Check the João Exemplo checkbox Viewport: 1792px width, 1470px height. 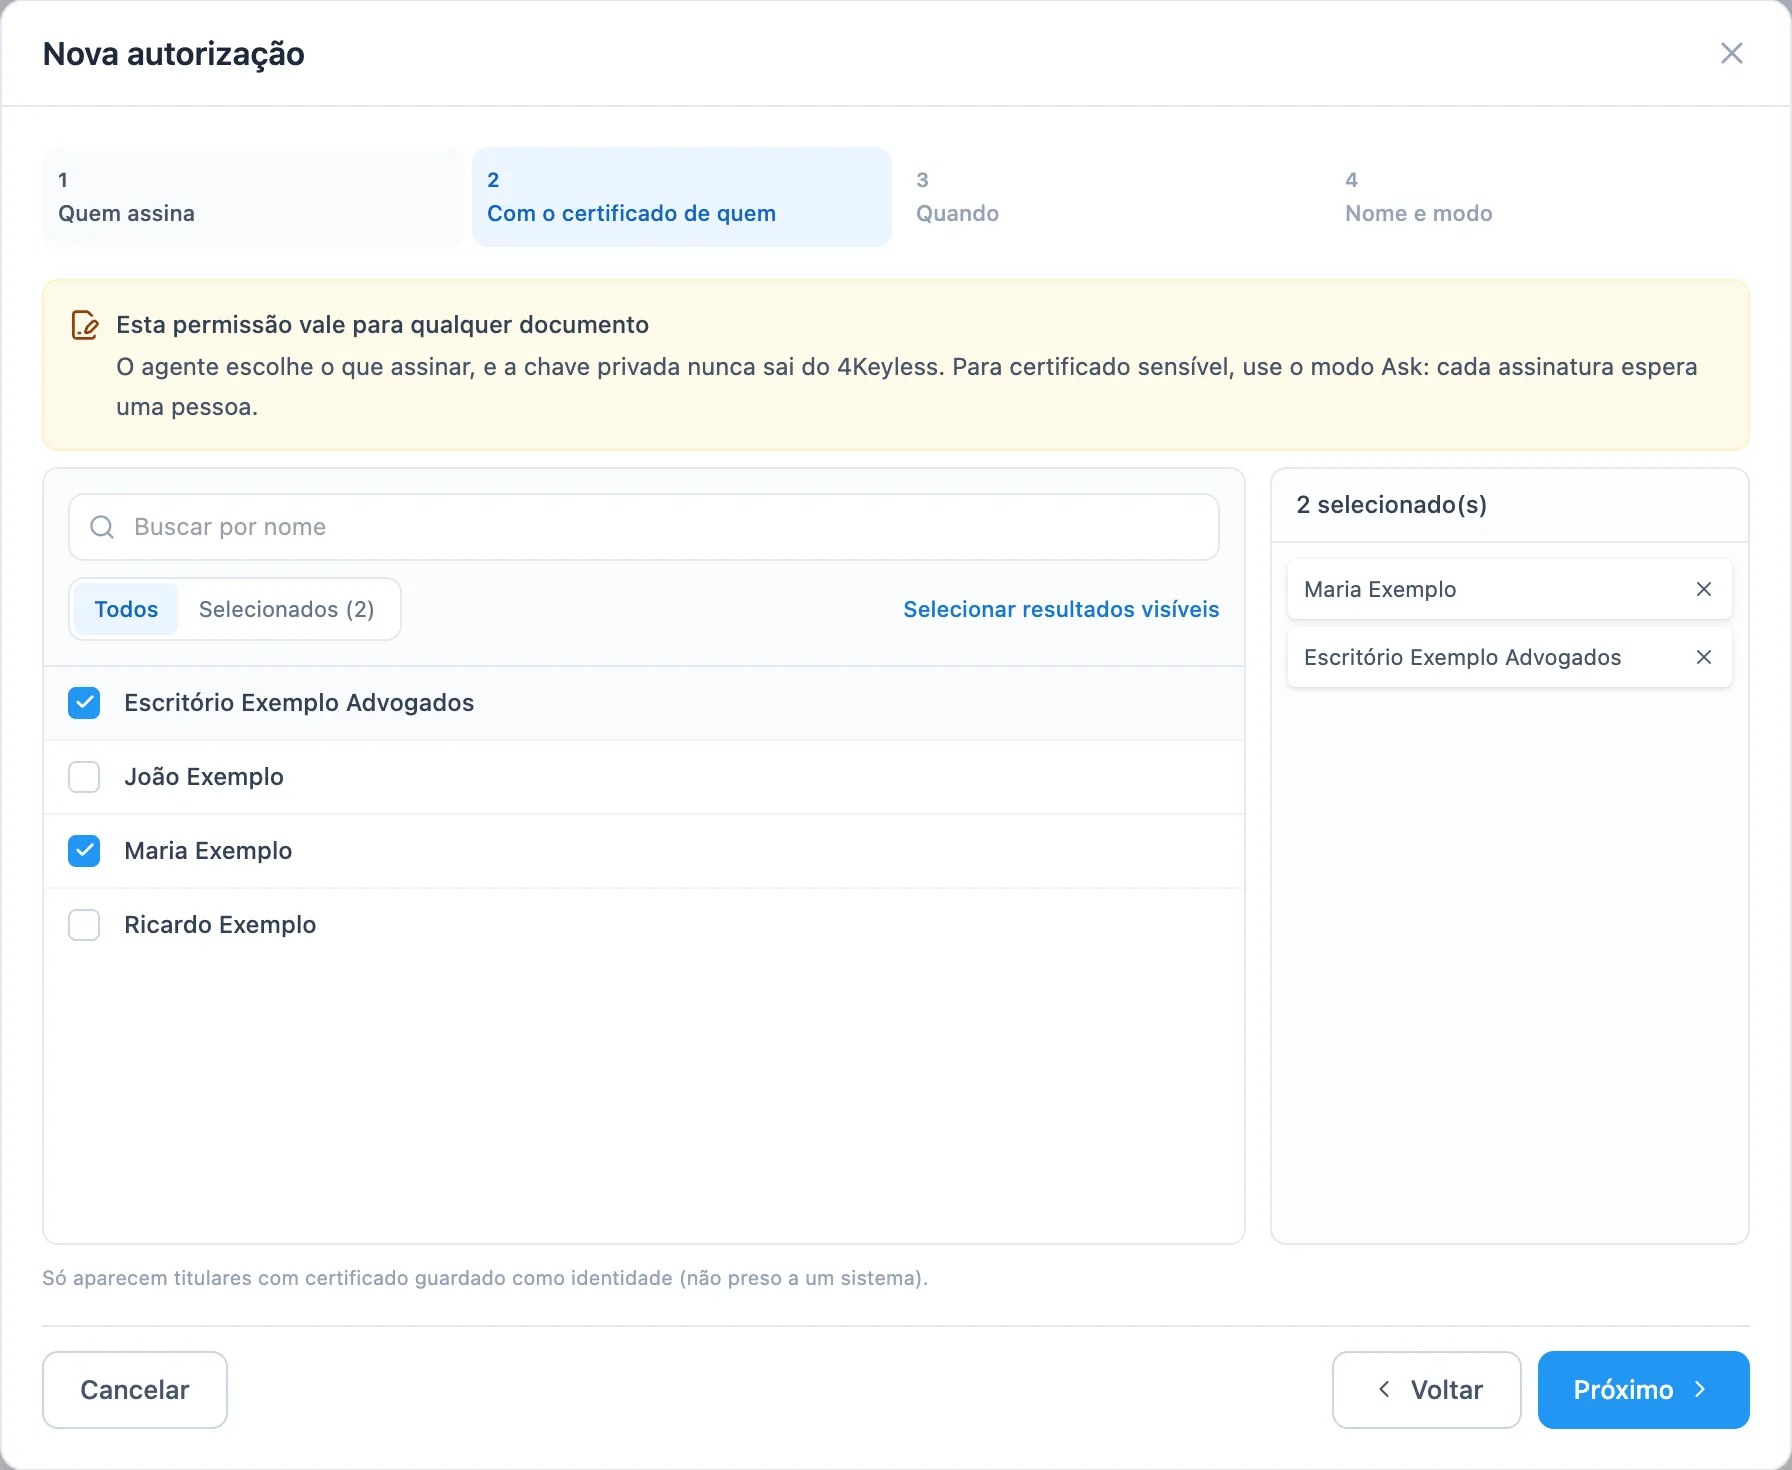[x=84, y=777]
